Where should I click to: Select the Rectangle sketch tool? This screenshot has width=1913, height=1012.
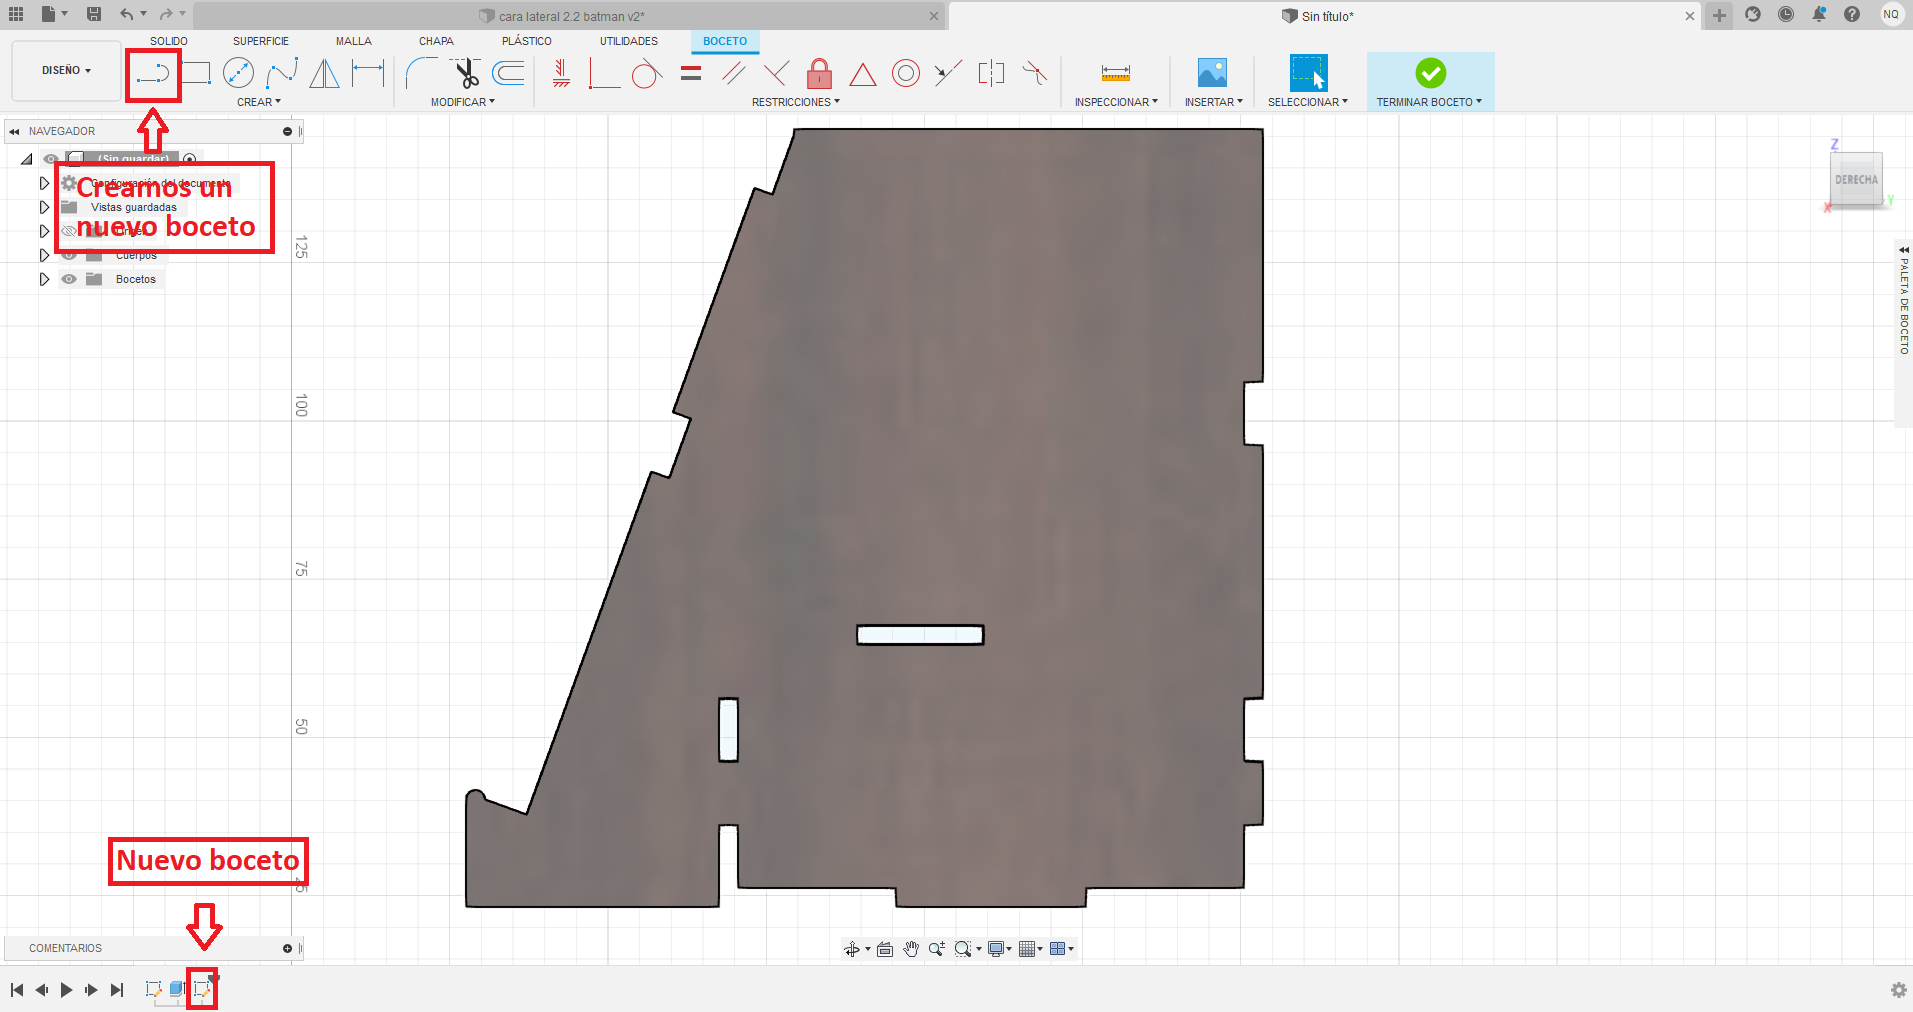[196, 73]
